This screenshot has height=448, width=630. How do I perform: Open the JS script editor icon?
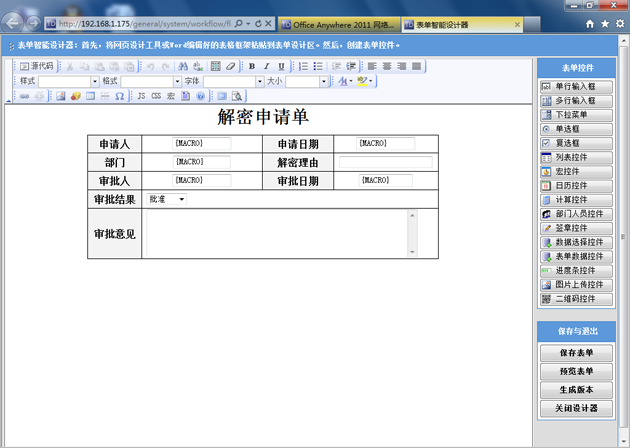pos(141,96)
